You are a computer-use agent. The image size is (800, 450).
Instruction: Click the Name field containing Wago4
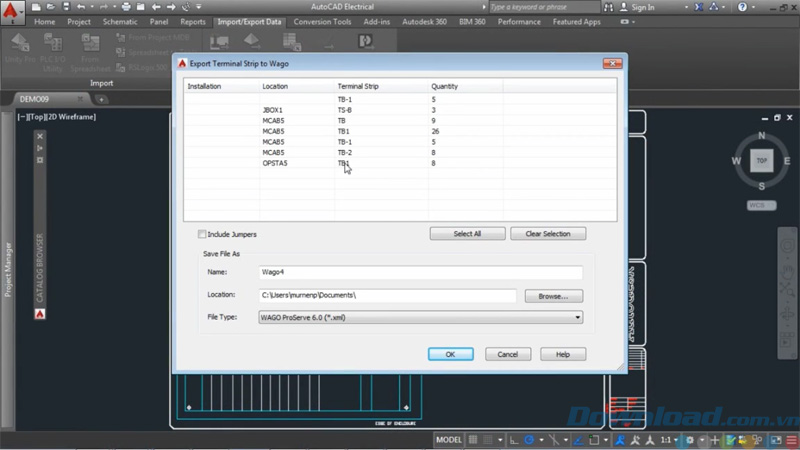[x=421, y=272]
